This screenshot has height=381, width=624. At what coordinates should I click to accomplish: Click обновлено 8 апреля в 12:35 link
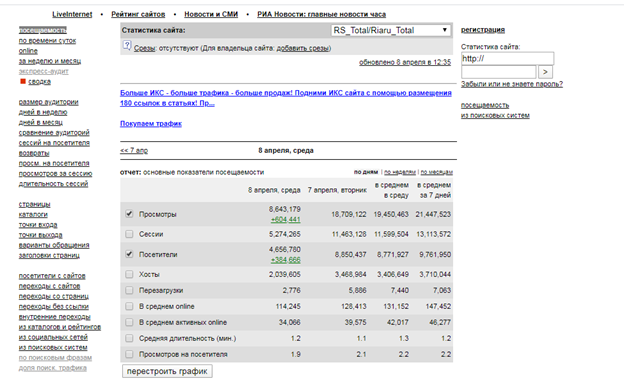pyautogui.click(x=405, y=62)
